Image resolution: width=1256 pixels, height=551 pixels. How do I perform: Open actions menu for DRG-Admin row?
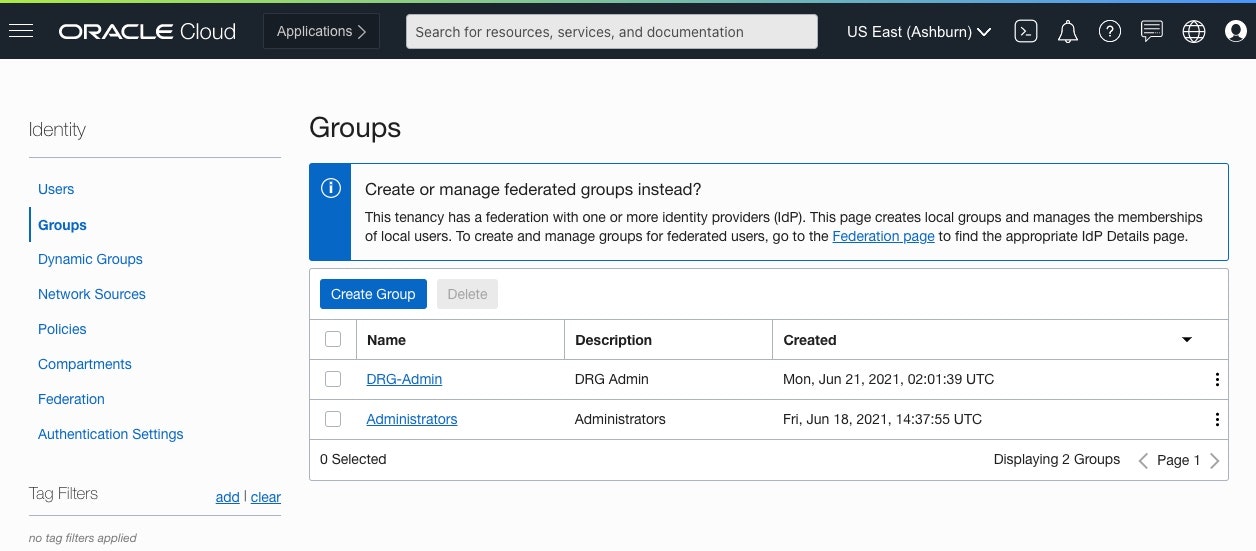(x=1217, y=380)
